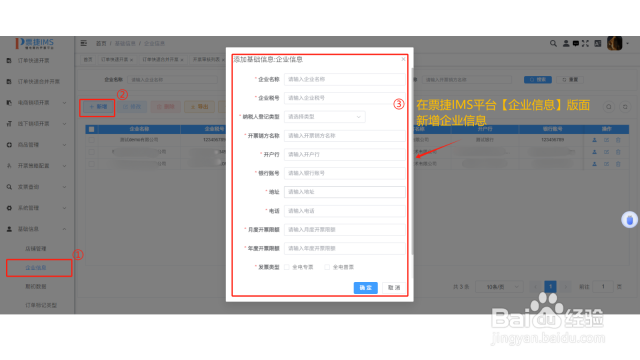The height and width of the screenshot is (360, 640).
Task: Click the user avatar picture
Action: pyautogui.click(x=615, y=43)
